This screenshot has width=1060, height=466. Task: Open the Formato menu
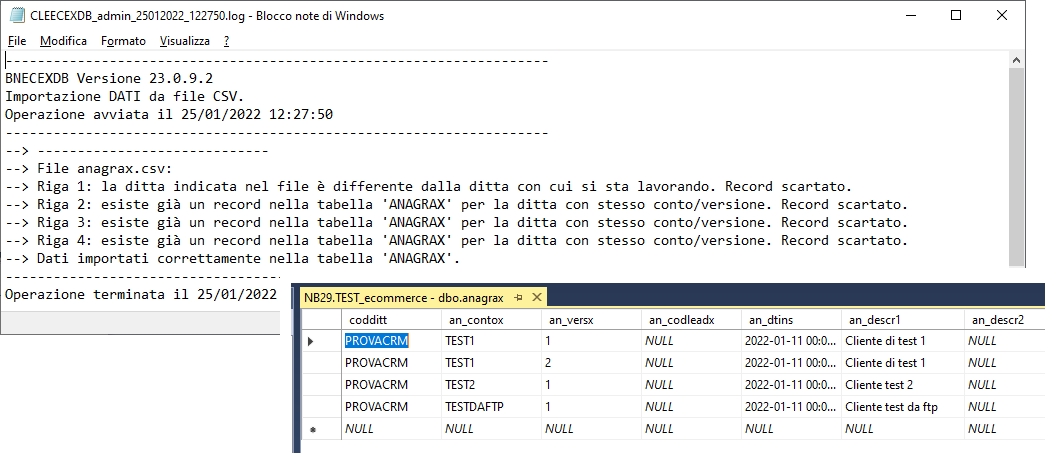point(123,41)
